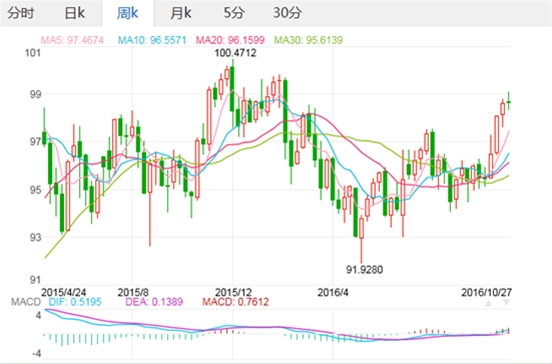The width and height of the screenshot is (552, 364).
Task: Click the MA20: 96.1599 legend label
Action: (x=230, y=40)
